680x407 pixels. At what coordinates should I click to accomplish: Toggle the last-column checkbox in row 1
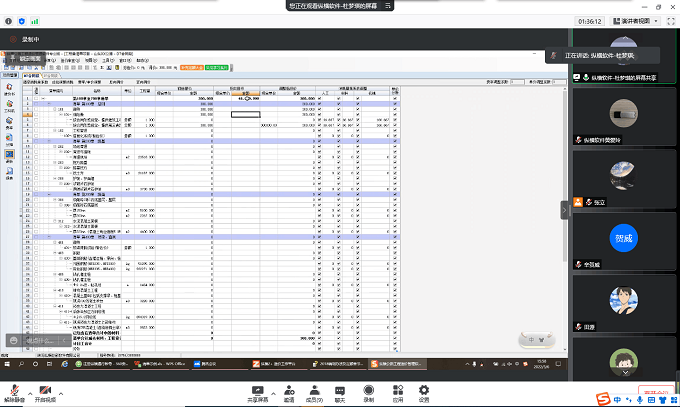click(x=396, y=99)
